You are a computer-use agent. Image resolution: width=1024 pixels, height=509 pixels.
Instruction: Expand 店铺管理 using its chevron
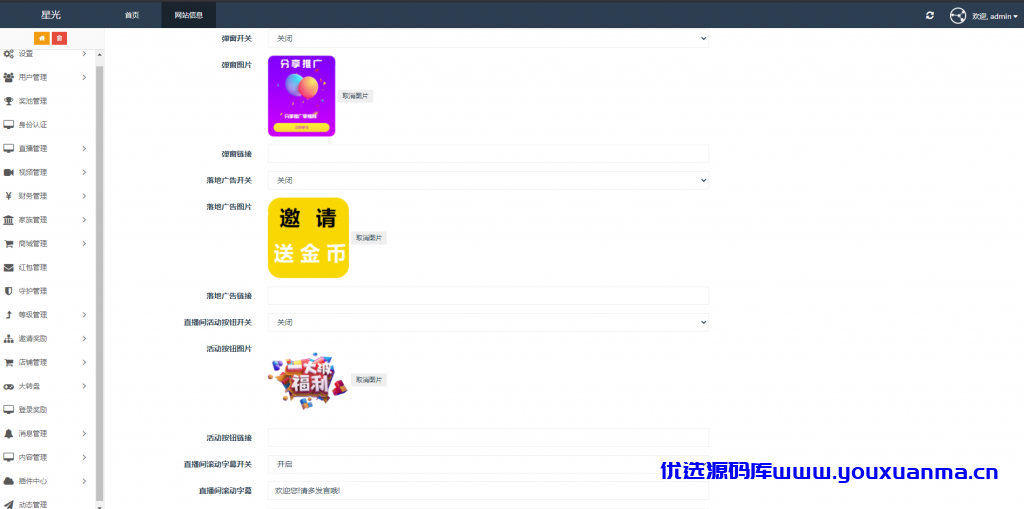point(84,362)
